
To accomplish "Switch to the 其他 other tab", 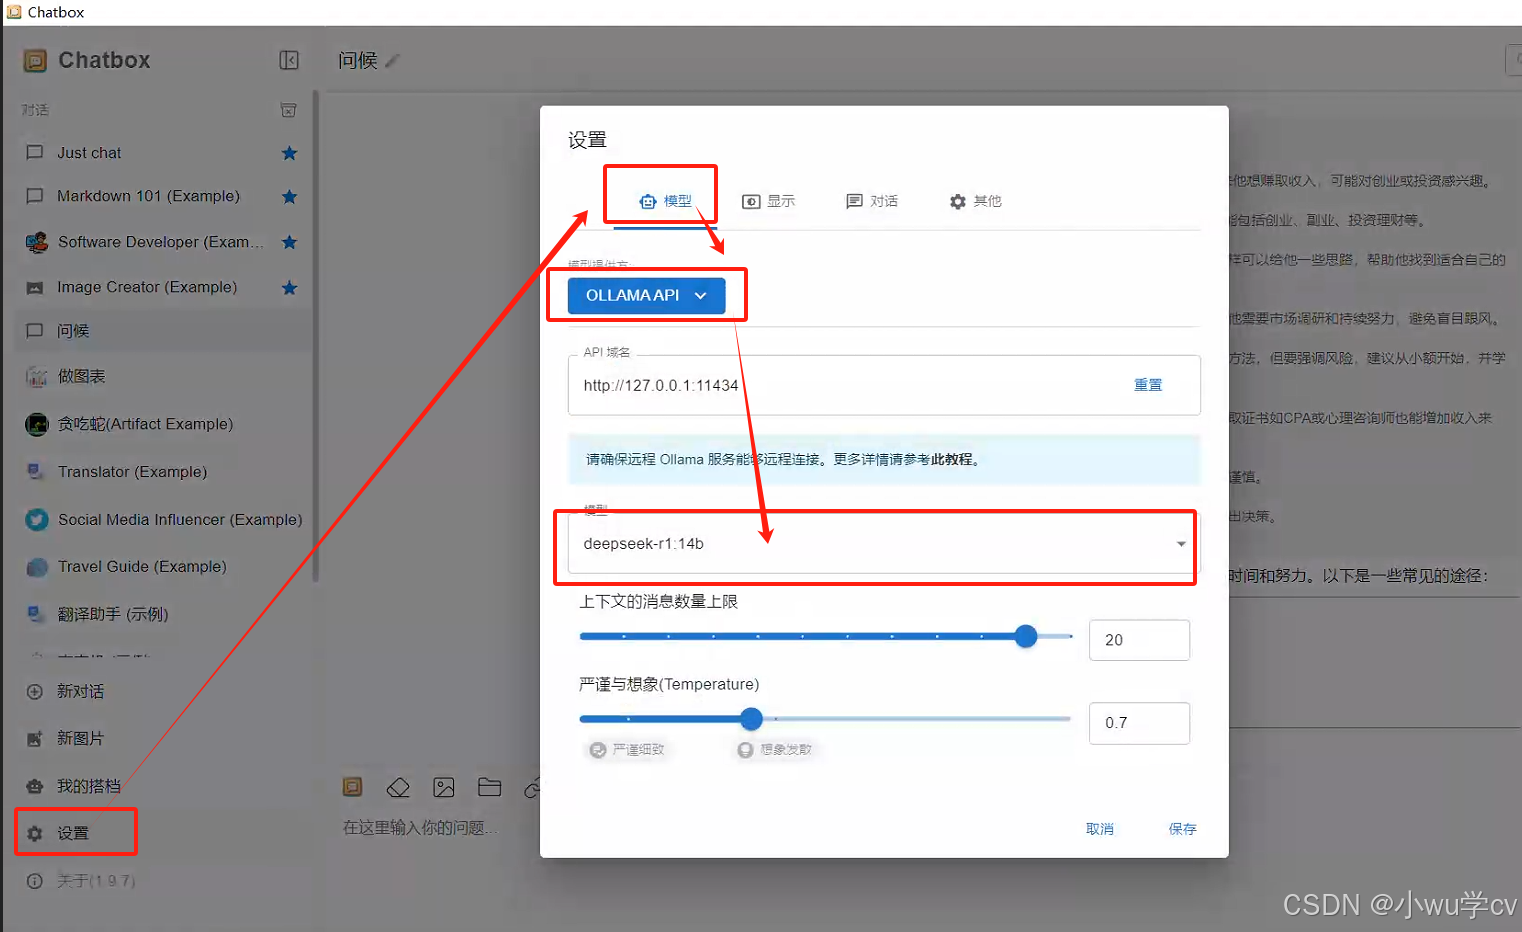I will tap(975, 201).
